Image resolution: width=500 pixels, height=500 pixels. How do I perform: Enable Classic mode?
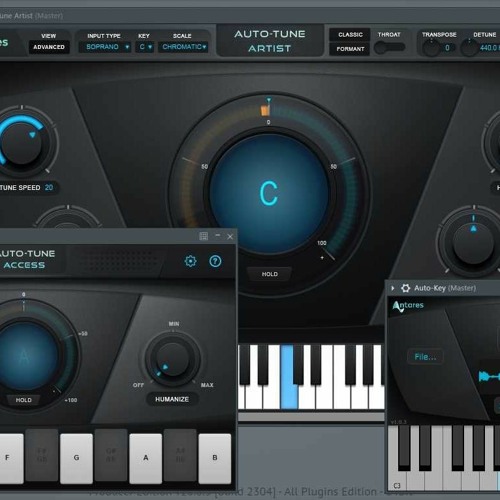[350, 35]
